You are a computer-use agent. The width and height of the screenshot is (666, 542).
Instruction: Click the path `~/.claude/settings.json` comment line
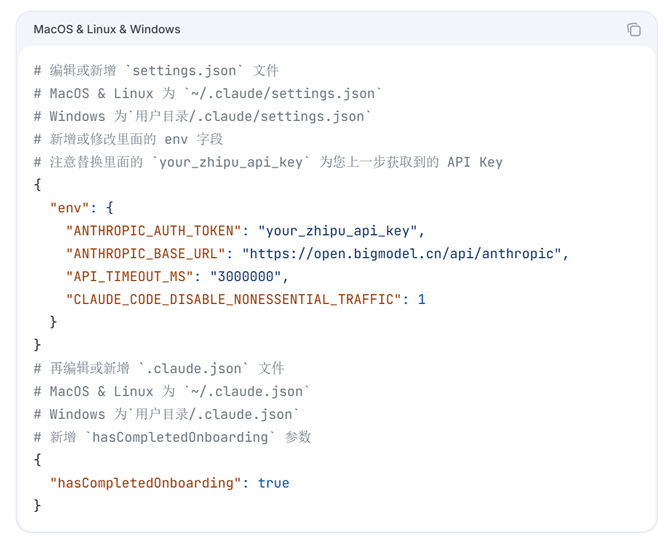[x=208, y=93]
